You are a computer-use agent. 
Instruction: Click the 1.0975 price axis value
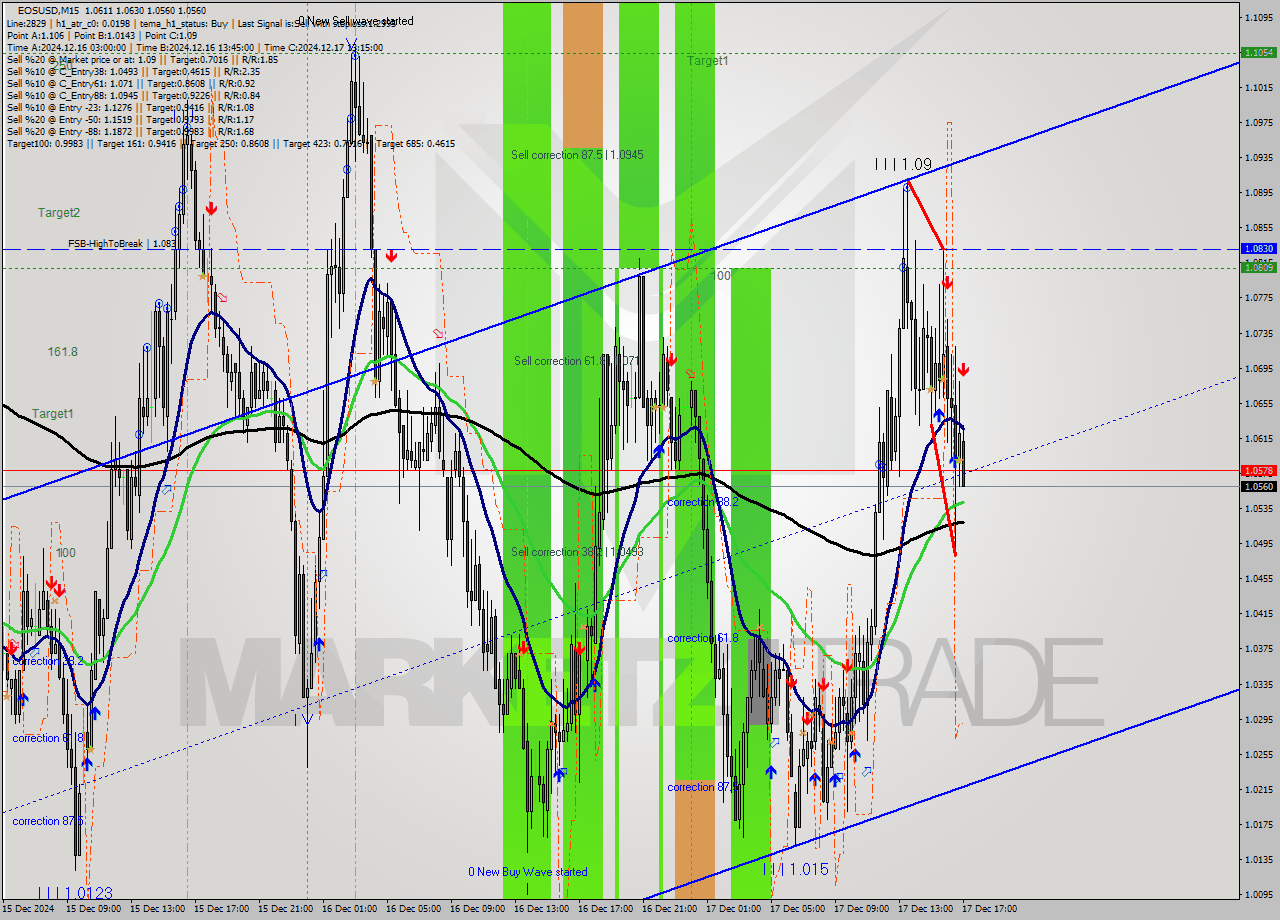[1258, 123]
